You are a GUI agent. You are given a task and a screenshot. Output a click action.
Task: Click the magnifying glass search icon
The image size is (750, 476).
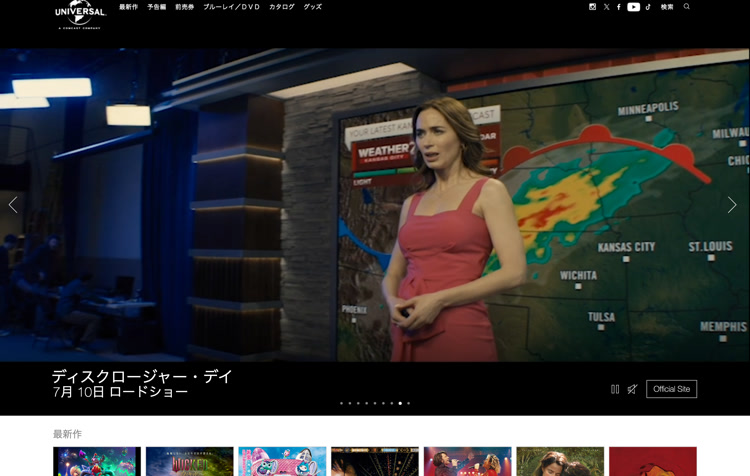pyautogui.click(x=686, y=7)
